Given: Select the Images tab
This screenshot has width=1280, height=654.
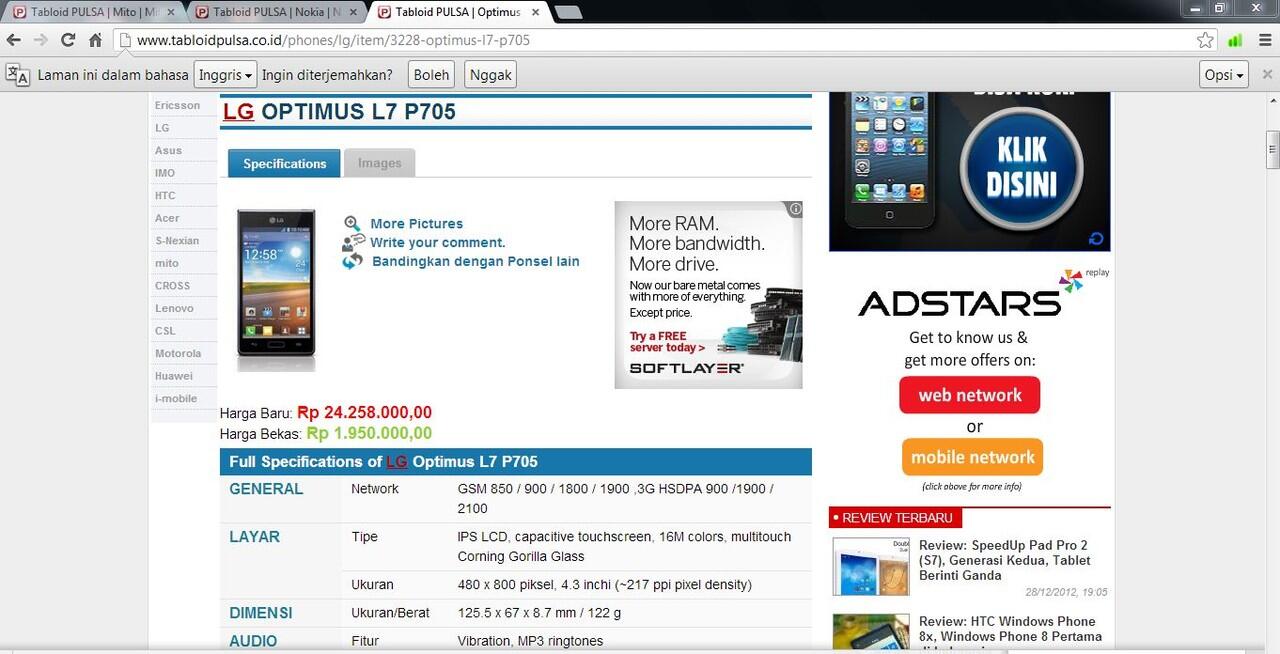Looking at the screenshot, I should (380, 163).
